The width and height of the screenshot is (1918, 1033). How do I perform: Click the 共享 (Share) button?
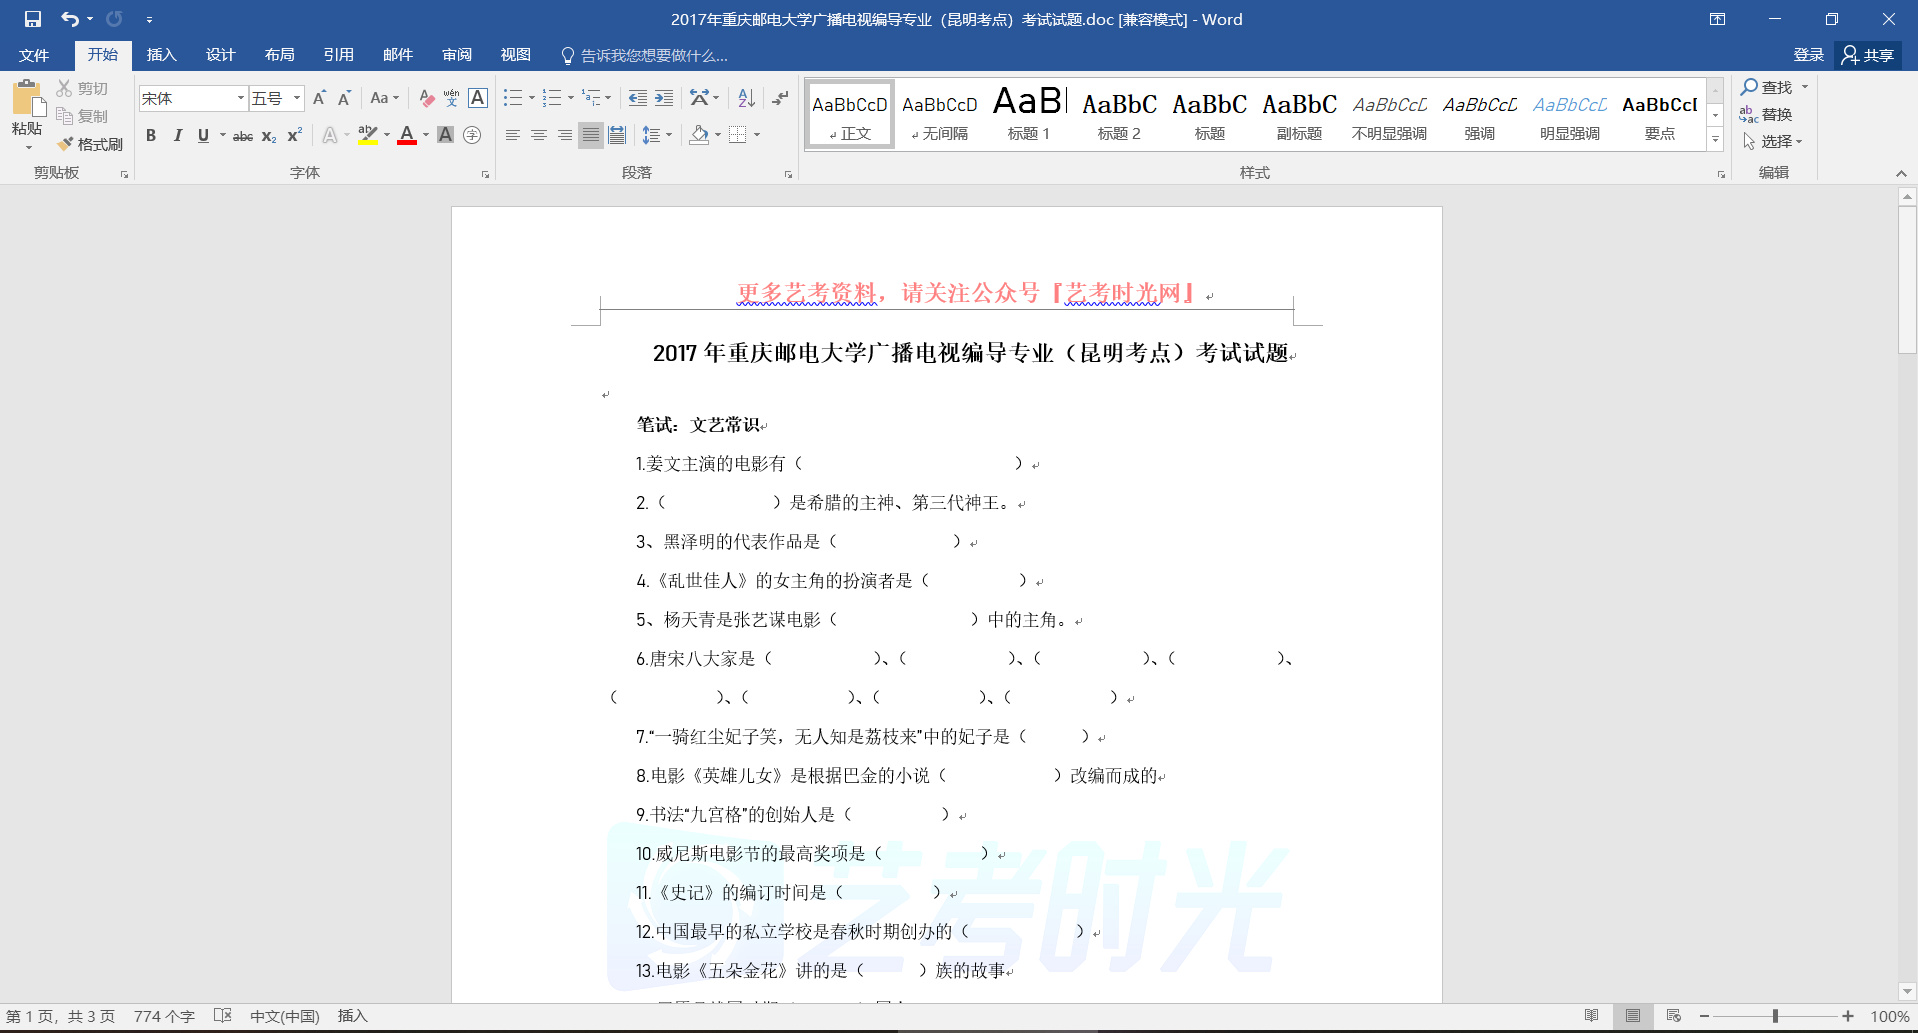pos(1868,55)
